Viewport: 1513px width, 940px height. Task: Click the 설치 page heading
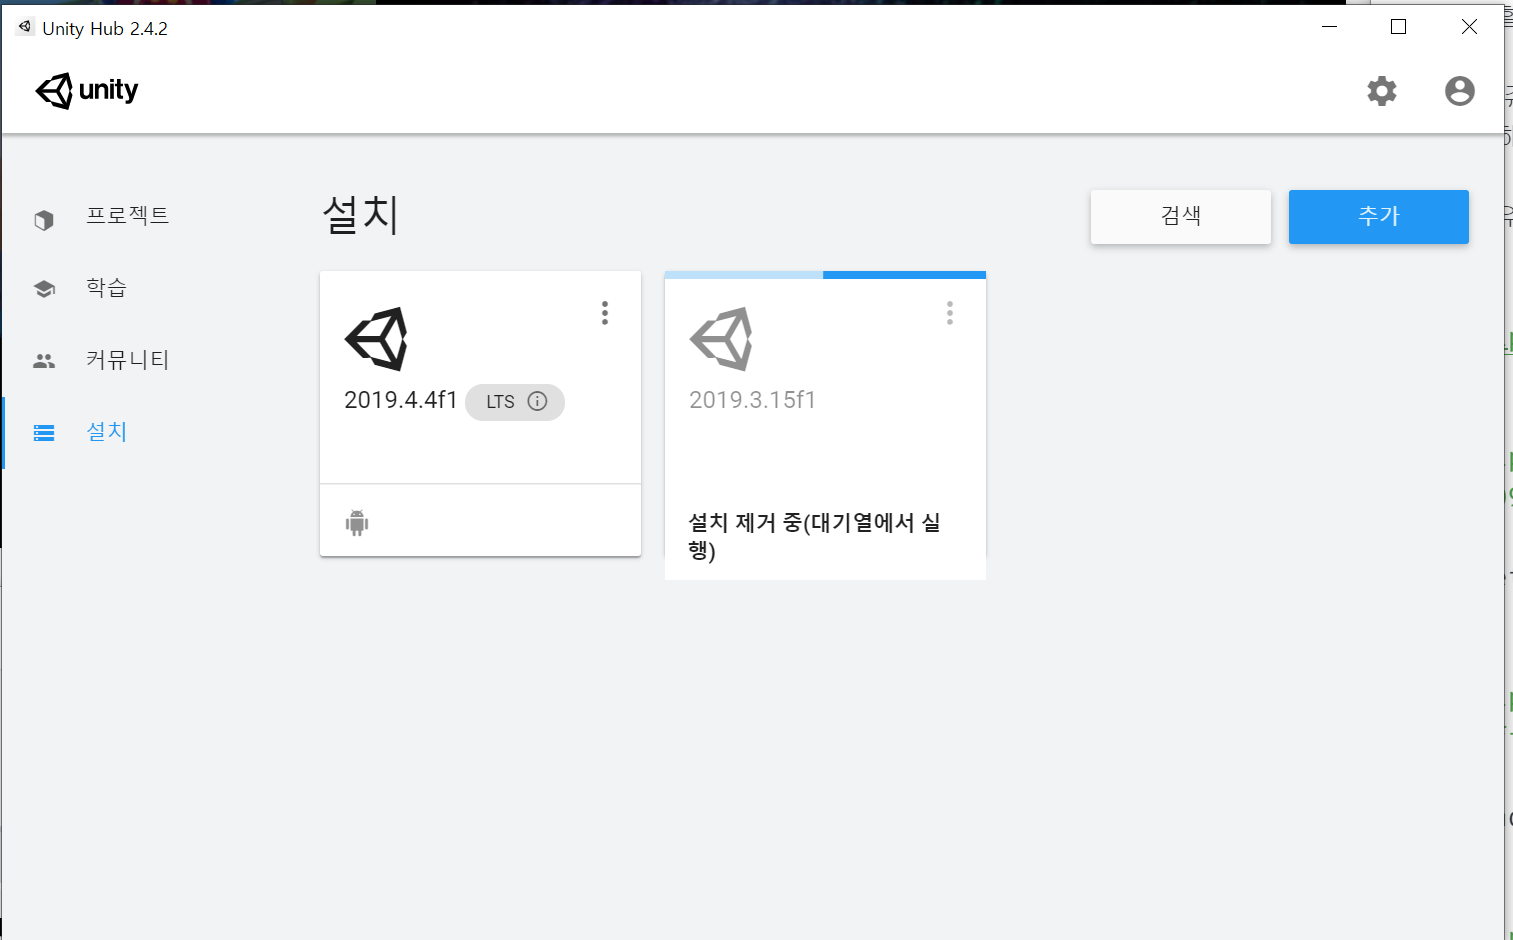(361, 215)
